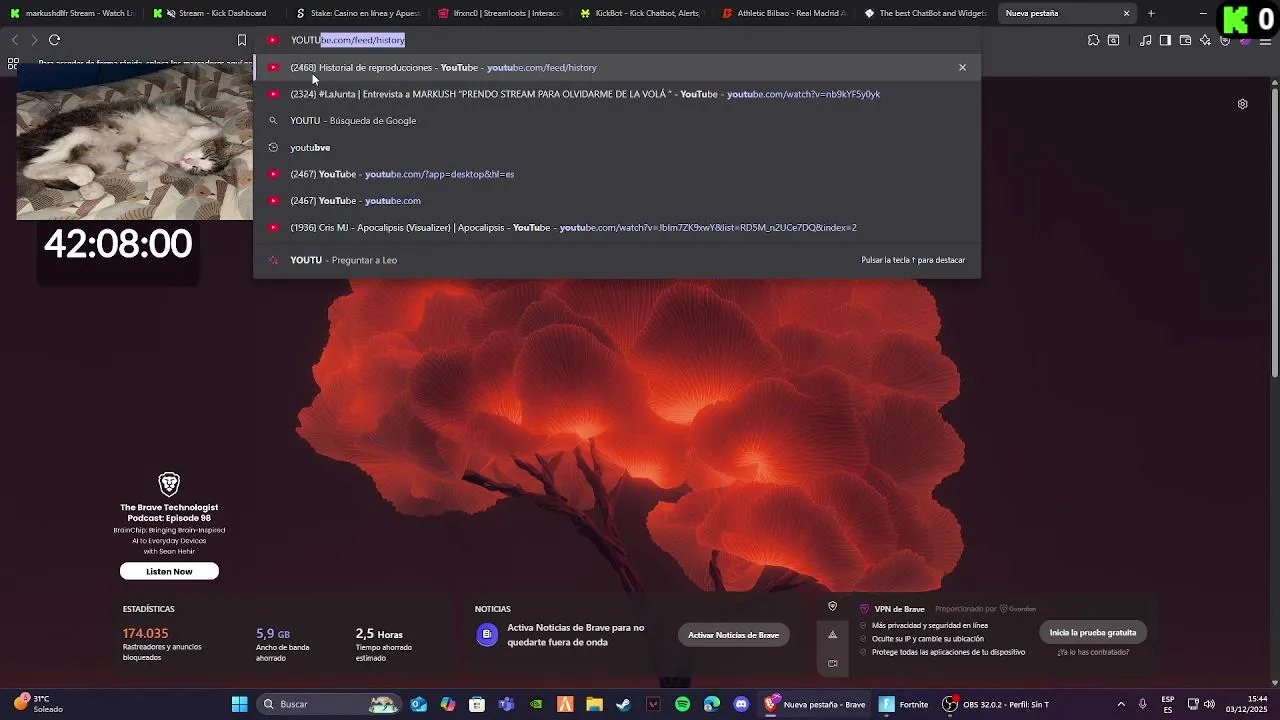Click the ESP ES language indicator
The width and height of the screenshot is (1280, 720).
point(1168,704)
